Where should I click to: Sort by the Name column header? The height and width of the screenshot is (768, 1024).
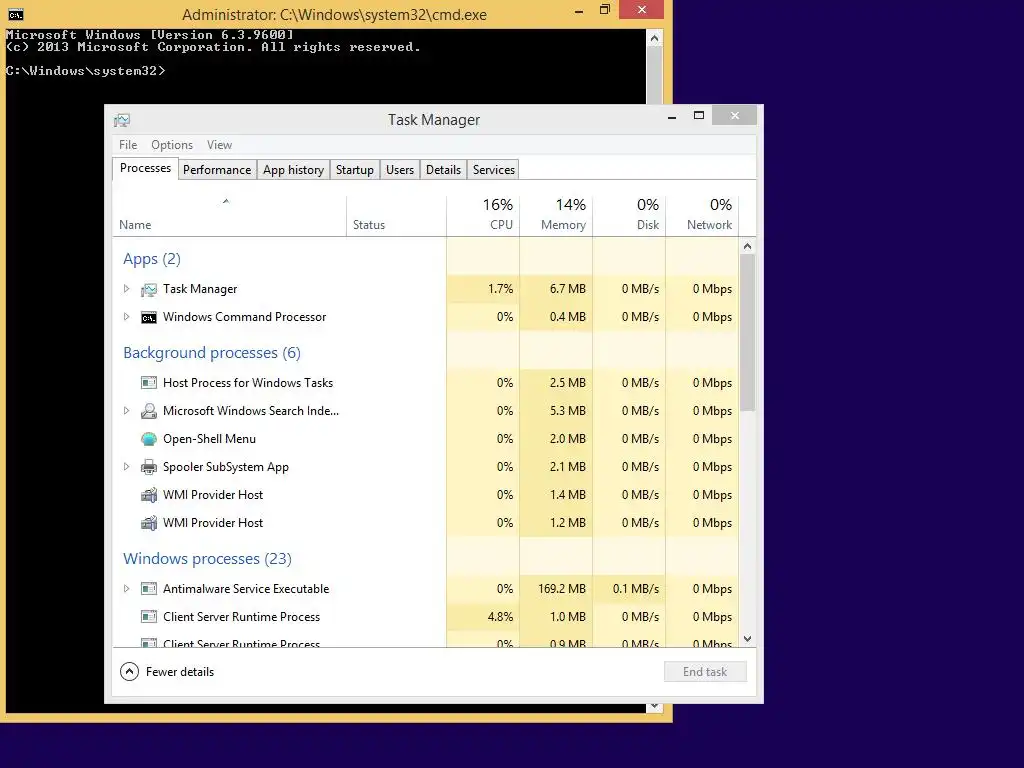(x=229, y=216)
